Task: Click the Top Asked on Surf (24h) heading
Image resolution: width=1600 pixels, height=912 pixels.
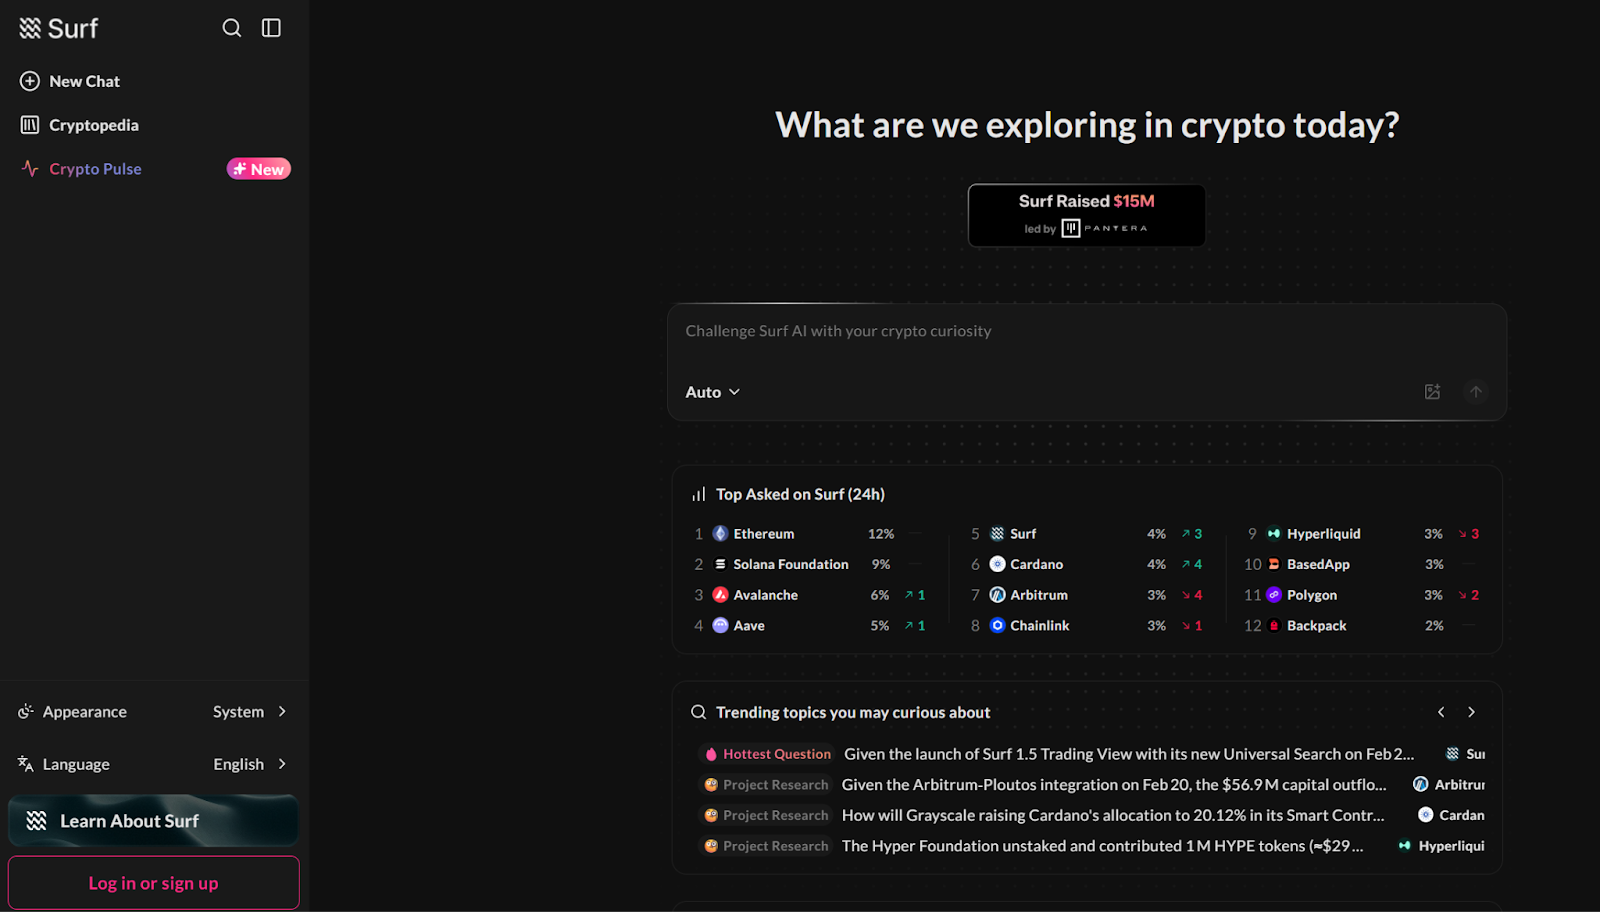Action: 800,494
